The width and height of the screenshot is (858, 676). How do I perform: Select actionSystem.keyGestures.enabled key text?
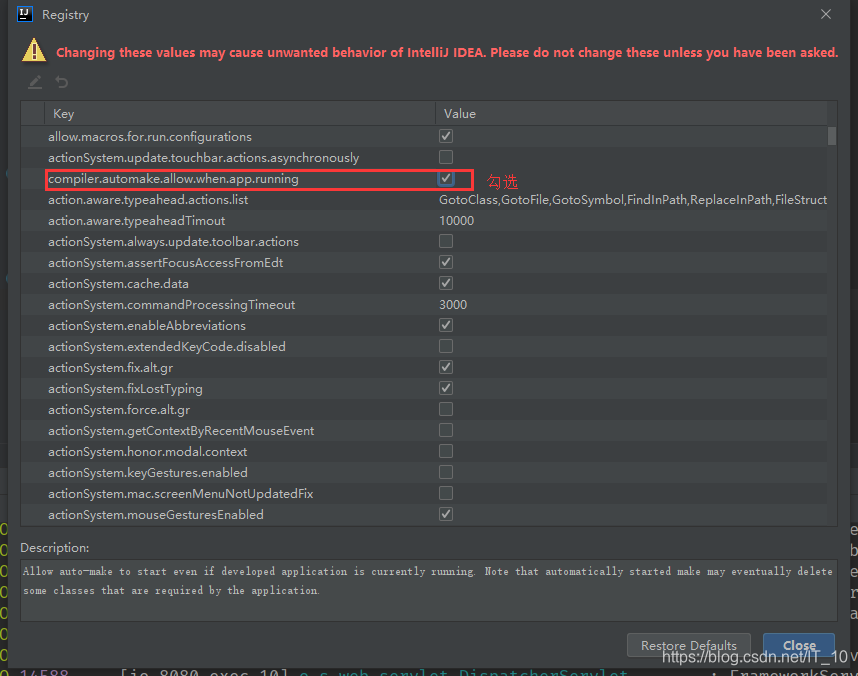click(x=148, y=472)
